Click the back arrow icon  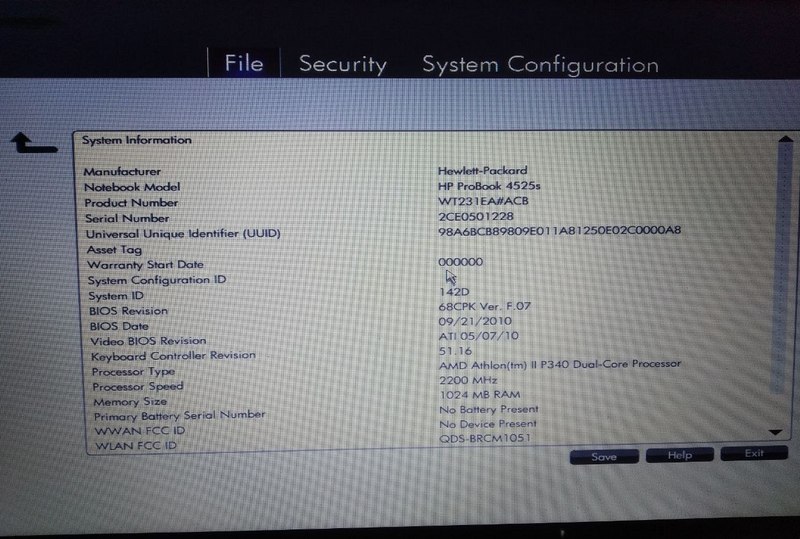[x=32, y=144]
